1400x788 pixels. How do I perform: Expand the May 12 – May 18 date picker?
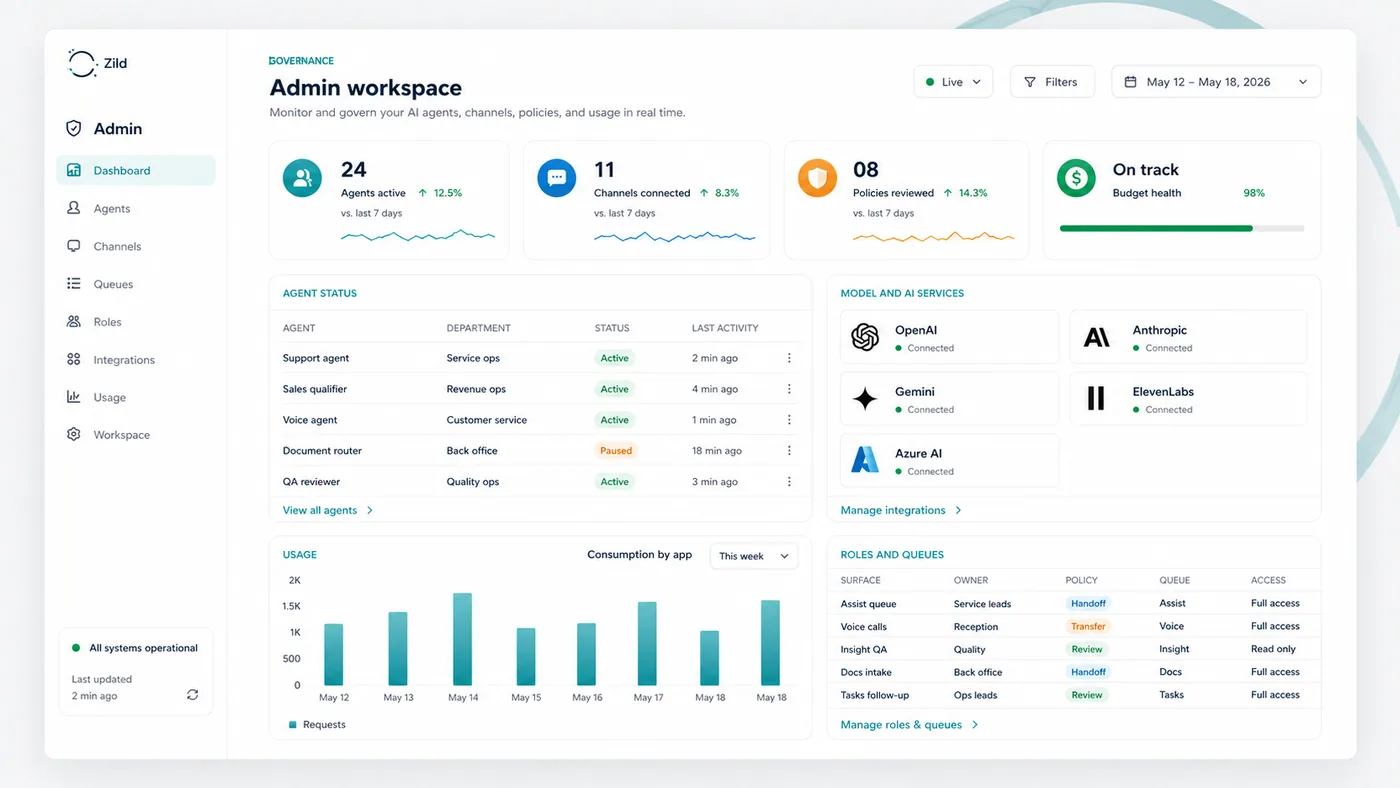1215,81
